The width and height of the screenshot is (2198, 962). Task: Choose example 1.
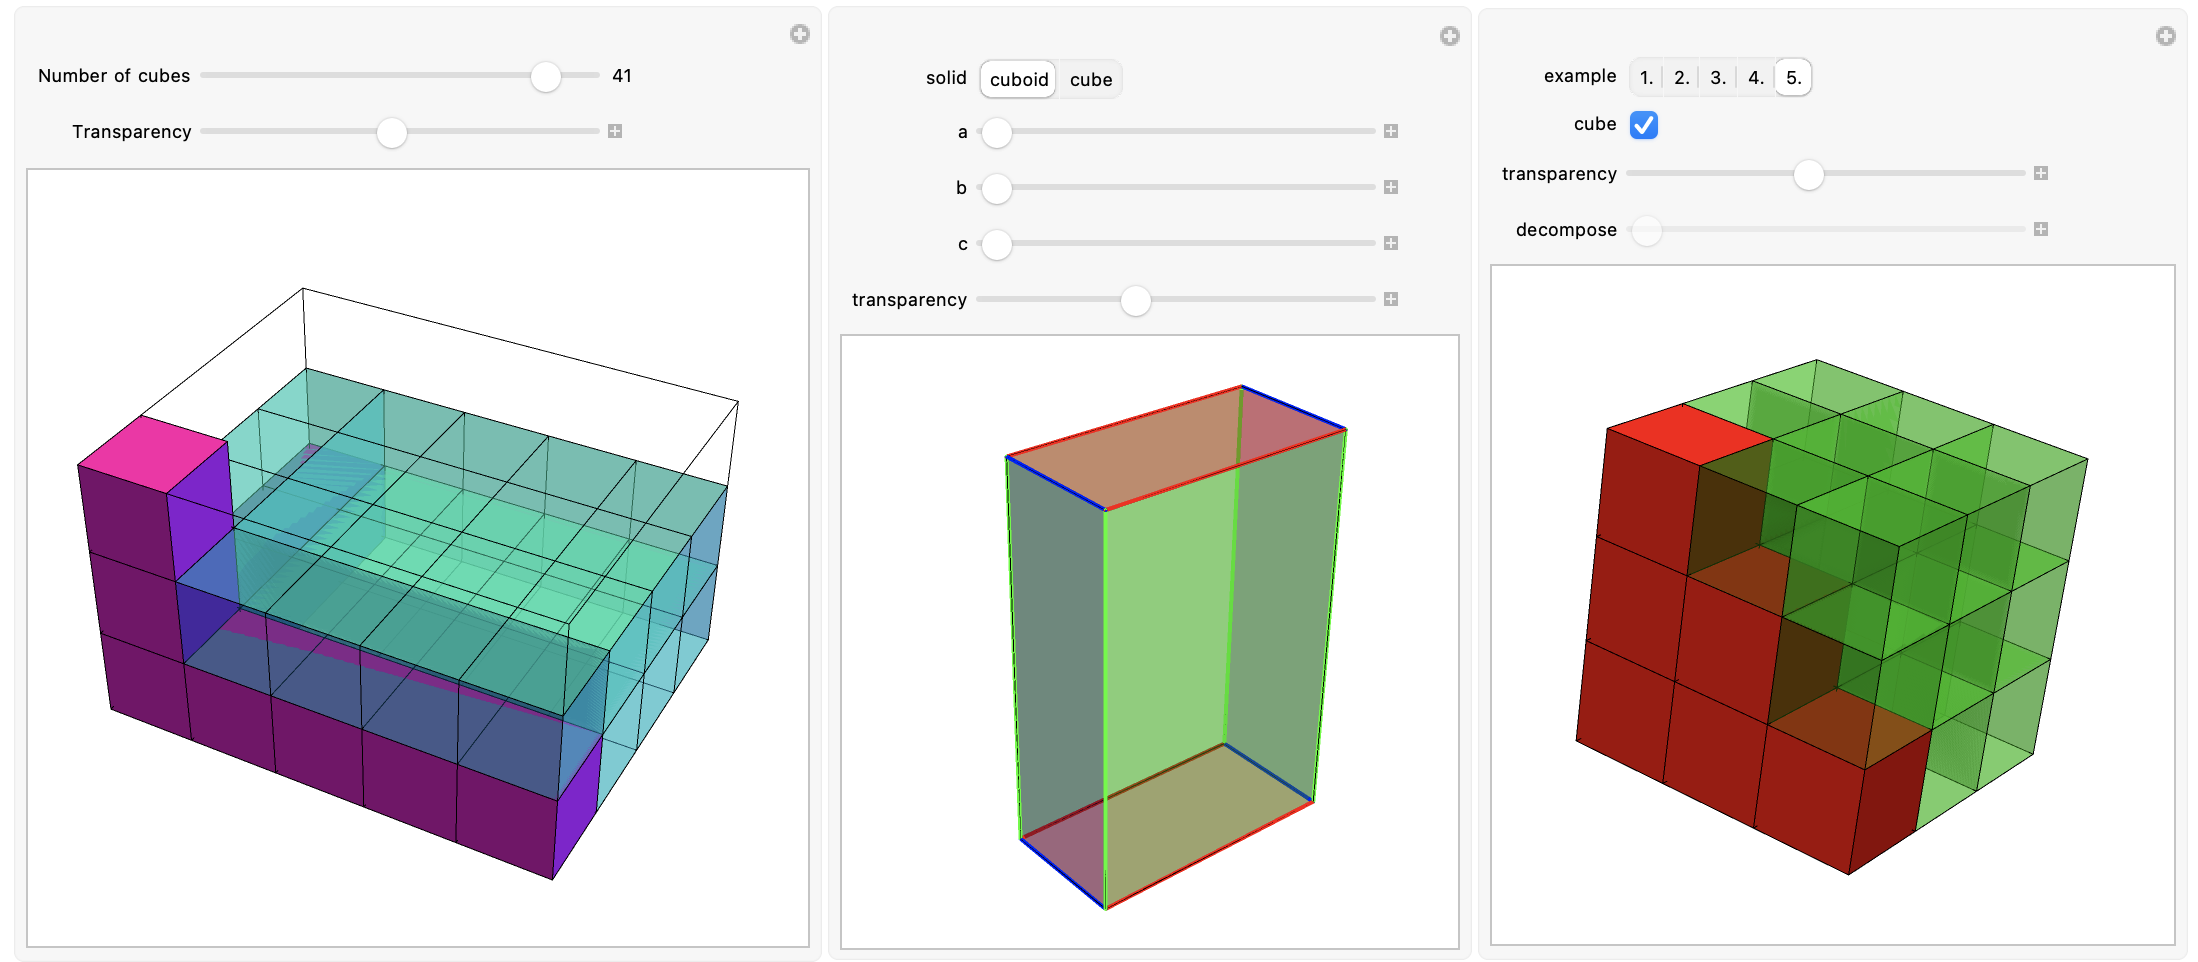point(1646,77)
